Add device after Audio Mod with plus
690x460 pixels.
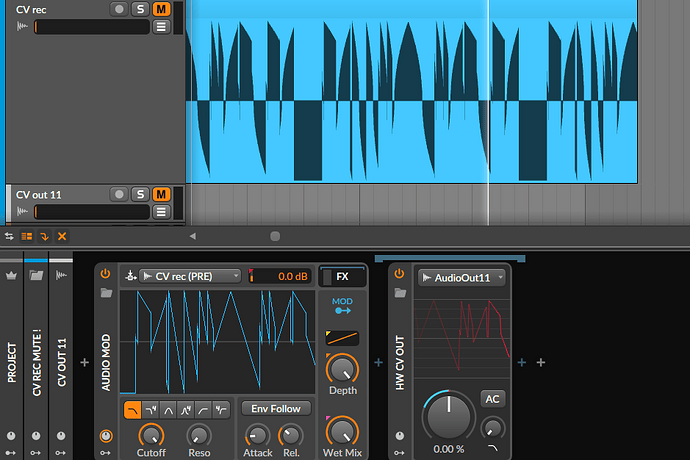point(378,362)
